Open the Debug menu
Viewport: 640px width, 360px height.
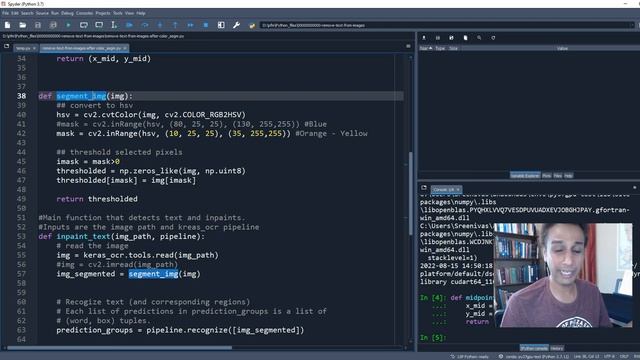point(67,13)
